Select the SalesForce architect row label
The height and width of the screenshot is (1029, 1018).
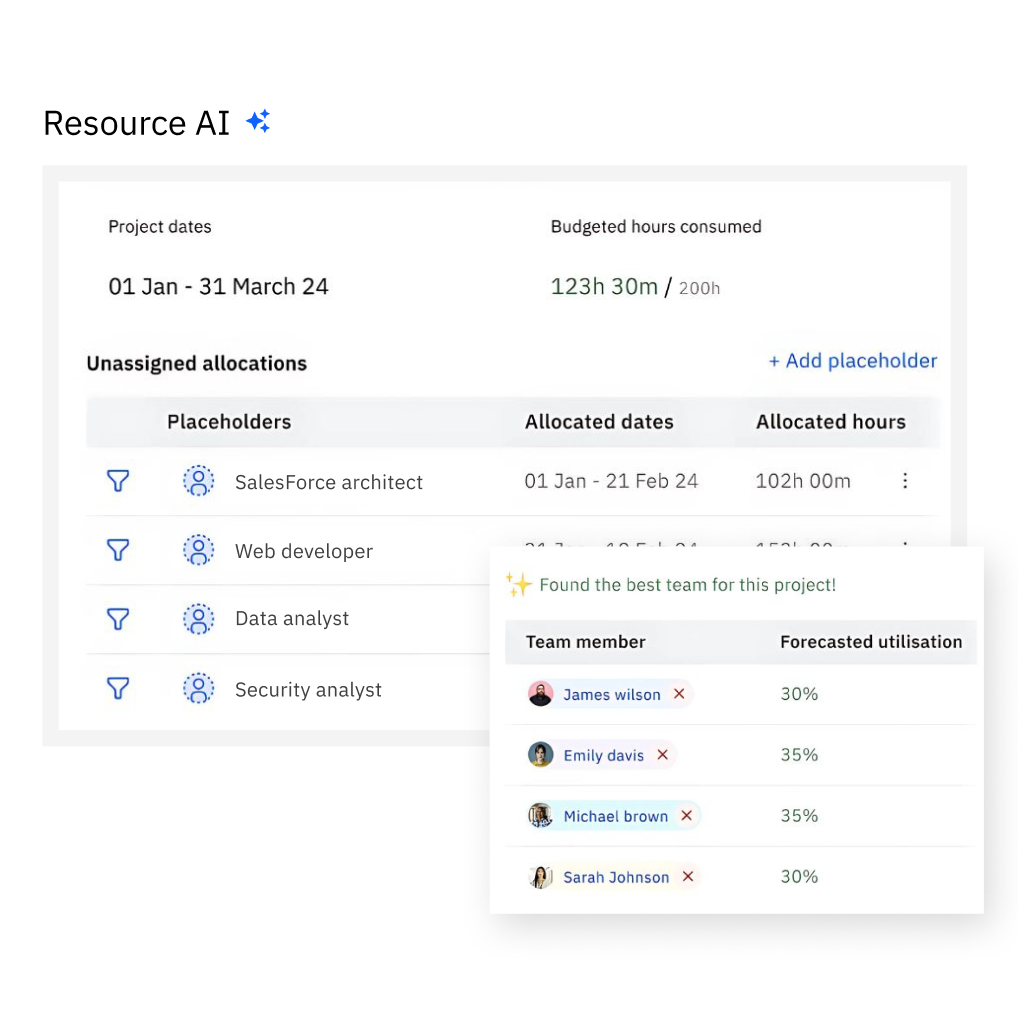329,482
